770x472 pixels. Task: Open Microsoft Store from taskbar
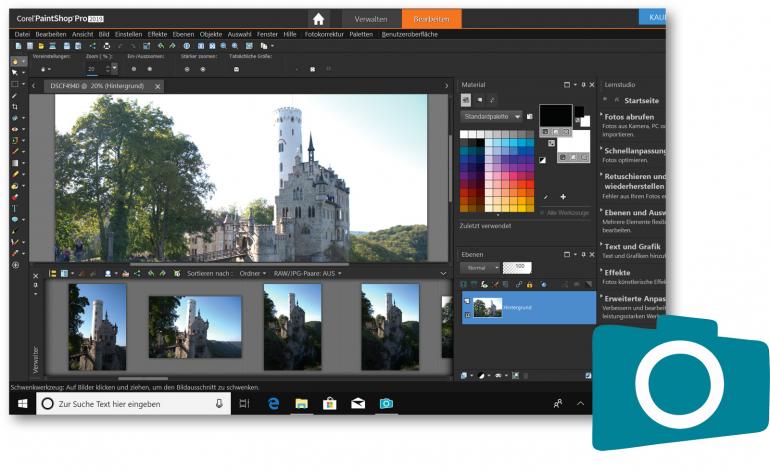click(330, 404)
